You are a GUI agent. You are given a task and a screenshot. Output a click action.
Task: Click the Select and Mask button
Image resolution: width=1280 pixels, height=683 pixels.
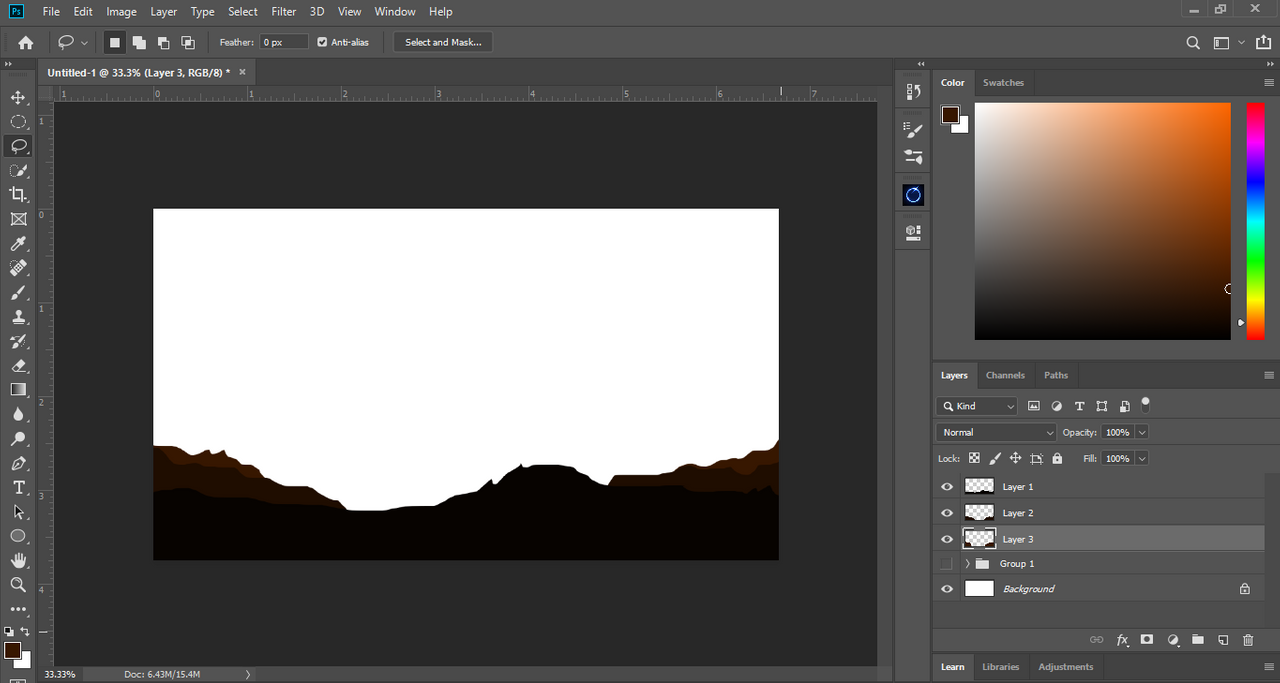[x=443, y=42]
